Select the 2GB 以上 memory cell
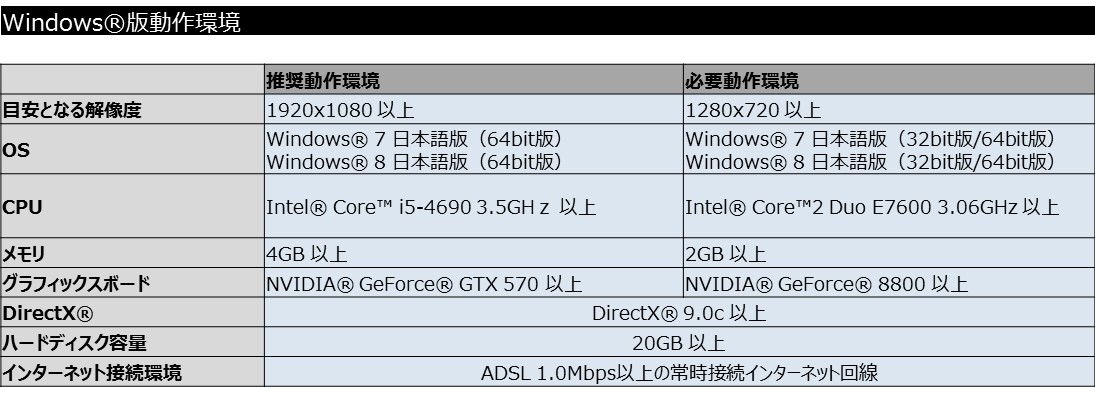Image resolution: width=1095 pixels, height=394 pixels. 889,253
